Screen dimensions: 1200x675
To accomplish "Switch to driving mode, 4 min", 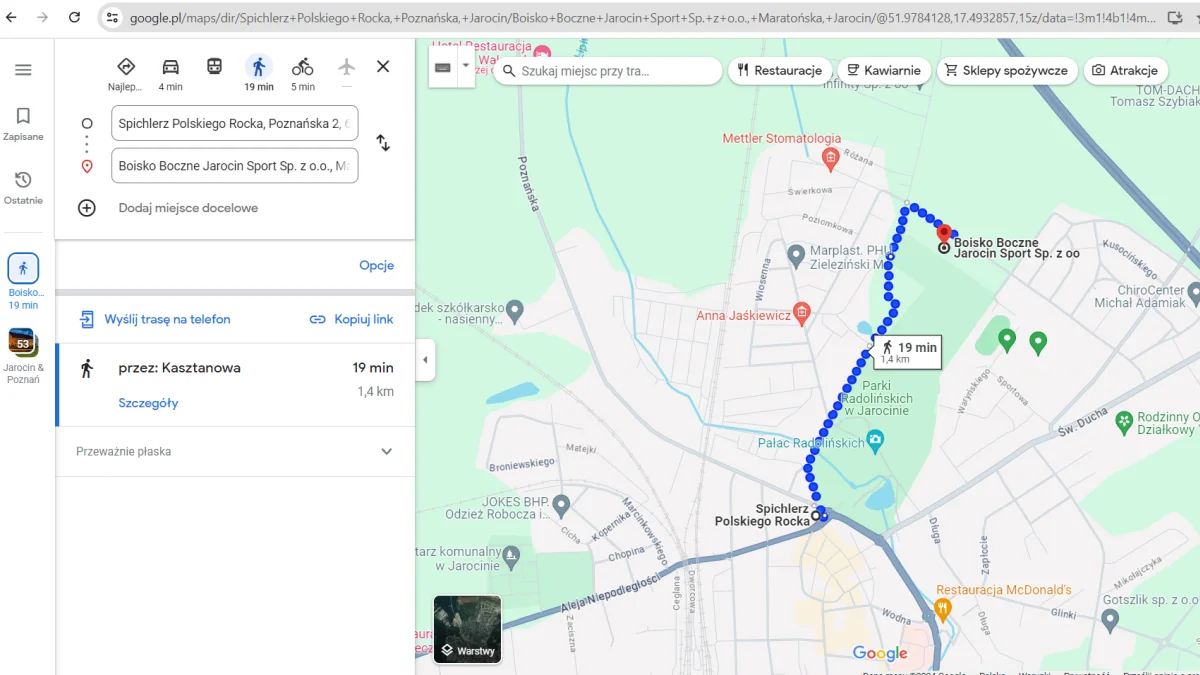I will point(171,73).
